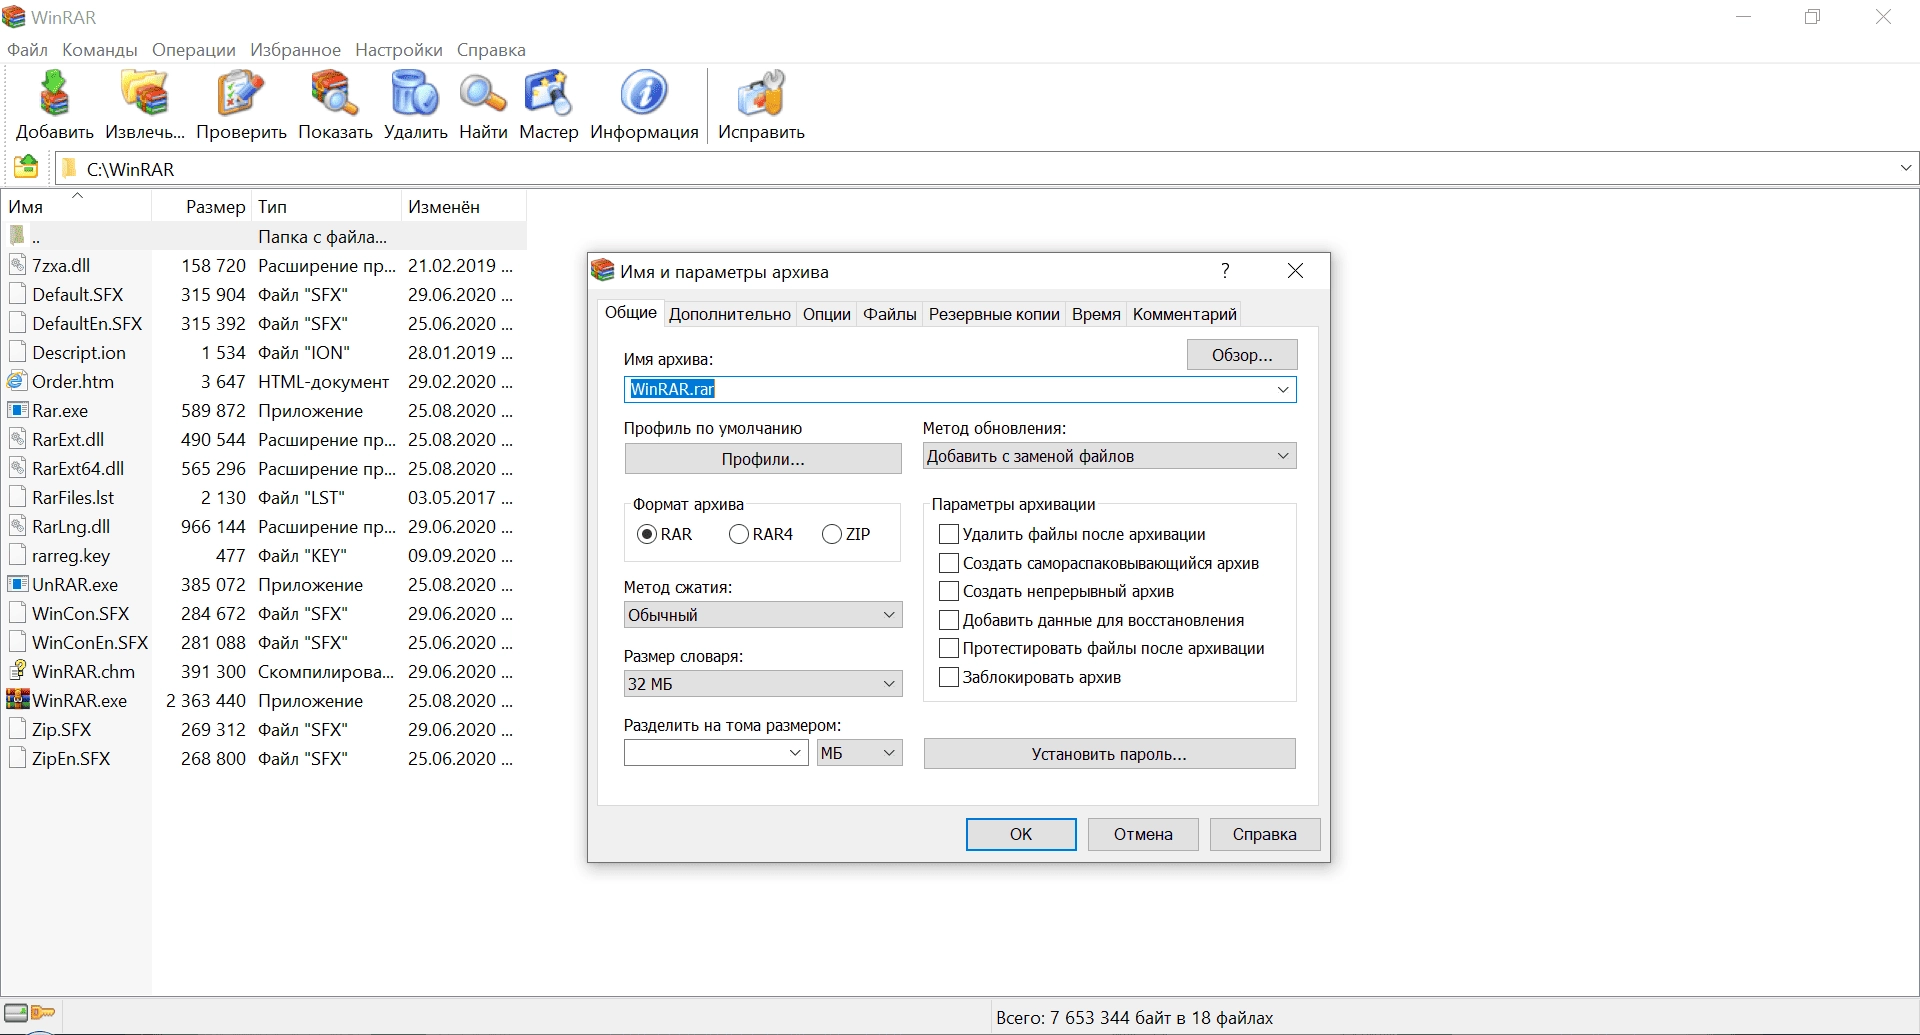Click the RarExt.dll file icon

(17, 439)
